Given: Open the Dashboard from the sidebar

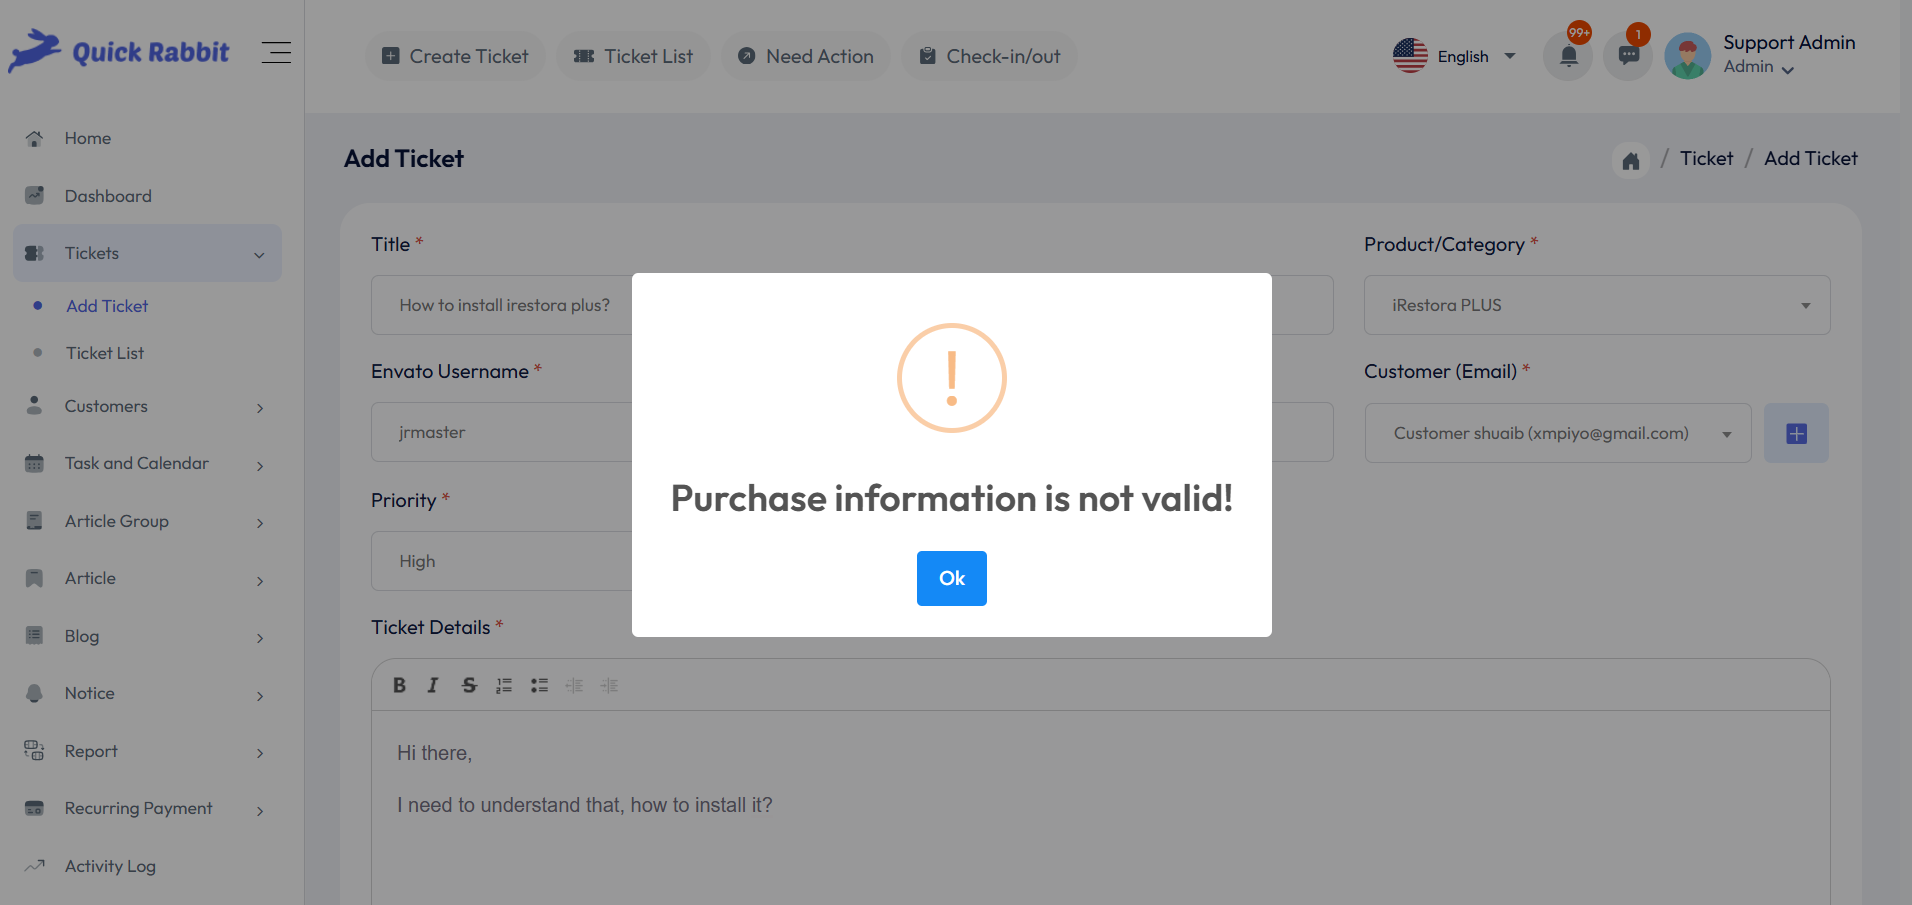Looking at the screenshot, I should (x=108, y=195).
